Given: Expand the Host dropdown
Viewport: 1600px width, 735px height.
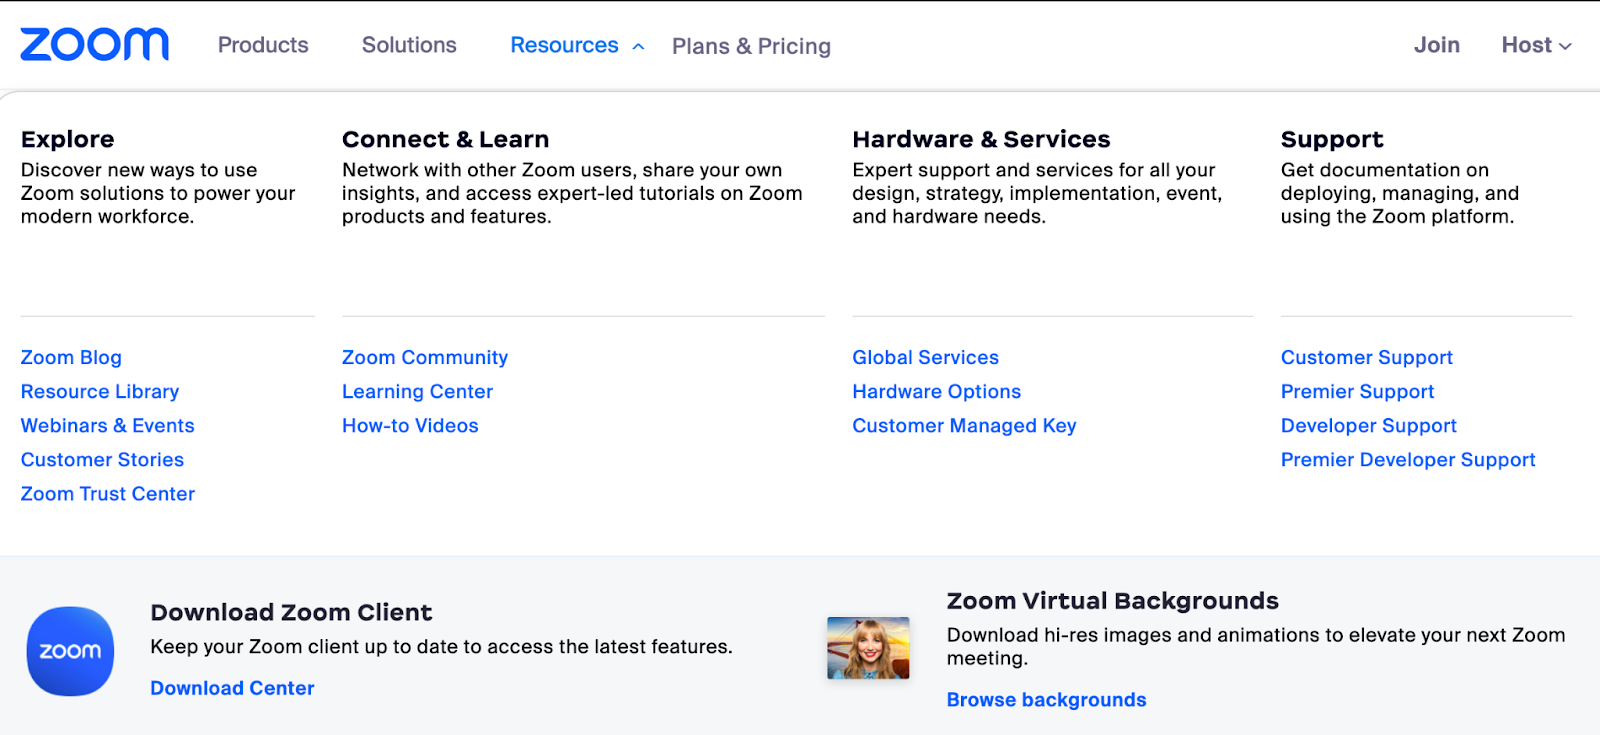Looking at the screenshot, I should click(x=1536, y=45).
